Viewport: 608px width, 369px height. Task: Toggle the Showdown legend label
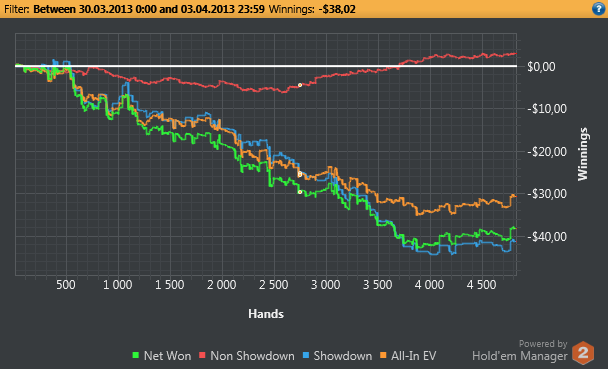click(x=343, y=355)
